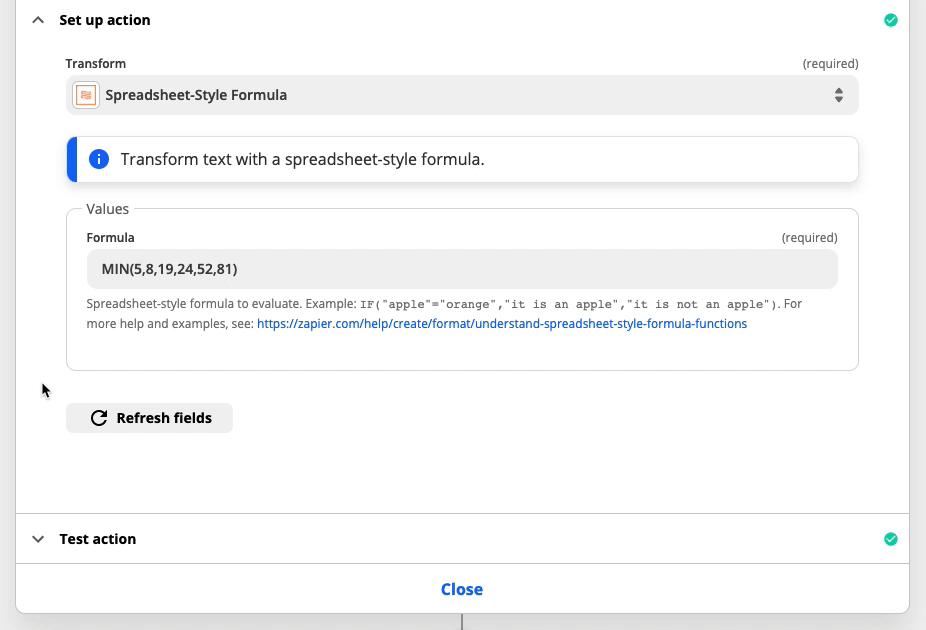Click the blue info icon
926x630 pixels.
click(x=99, y=159)
